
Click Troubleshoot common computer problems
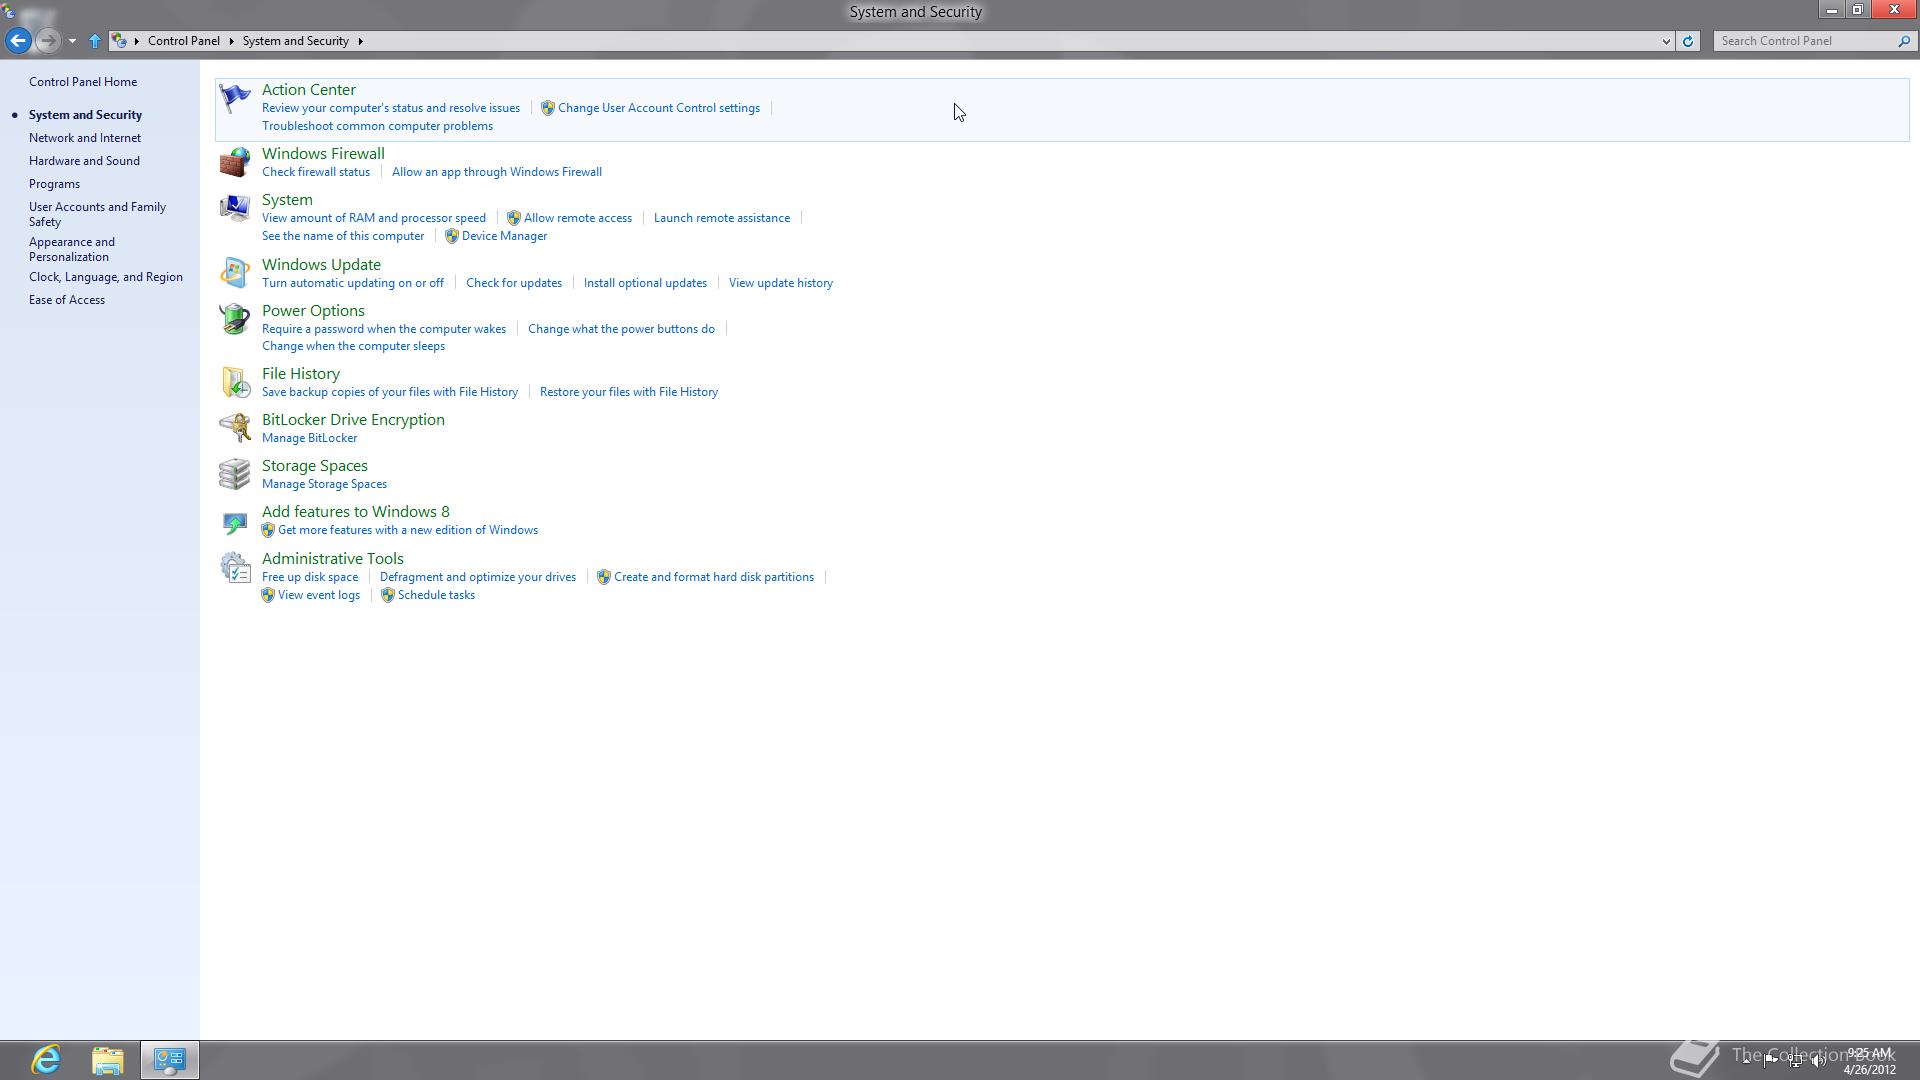pos(377,126)
